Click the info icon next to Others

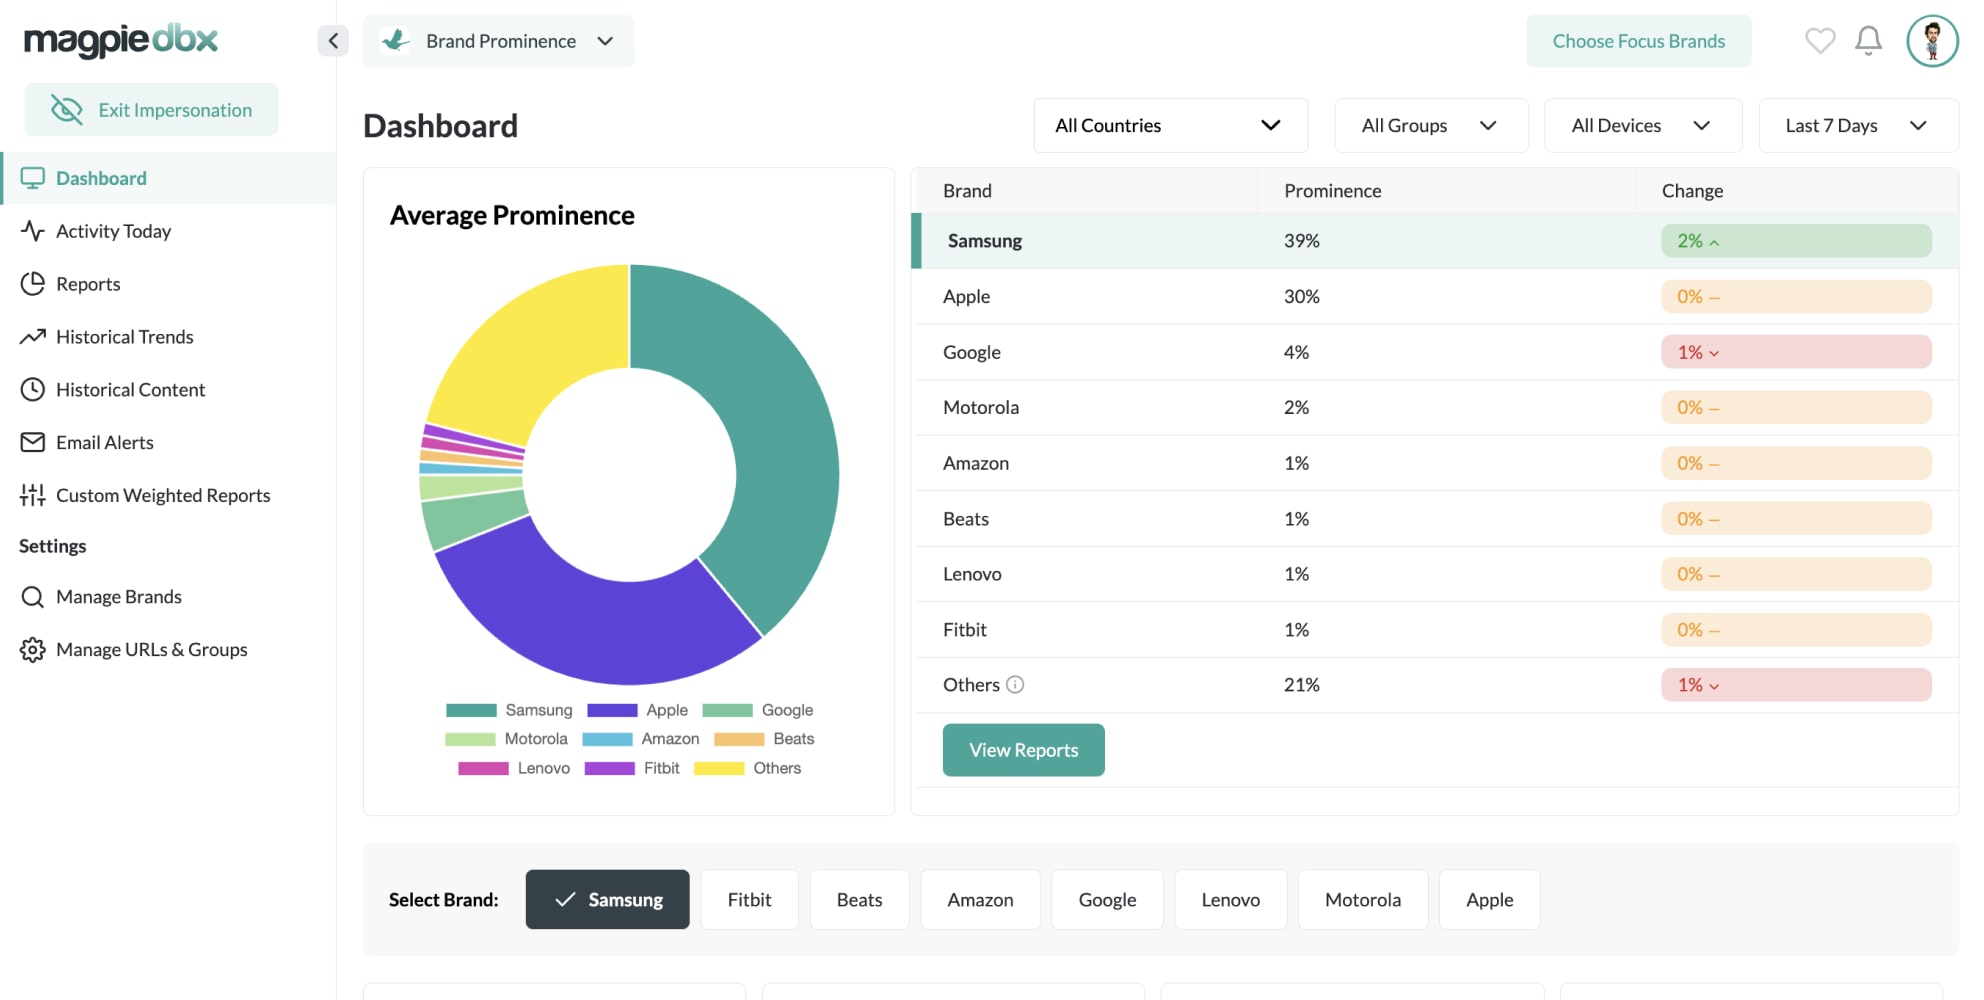pyautogui.click(x=1015, y=685)
